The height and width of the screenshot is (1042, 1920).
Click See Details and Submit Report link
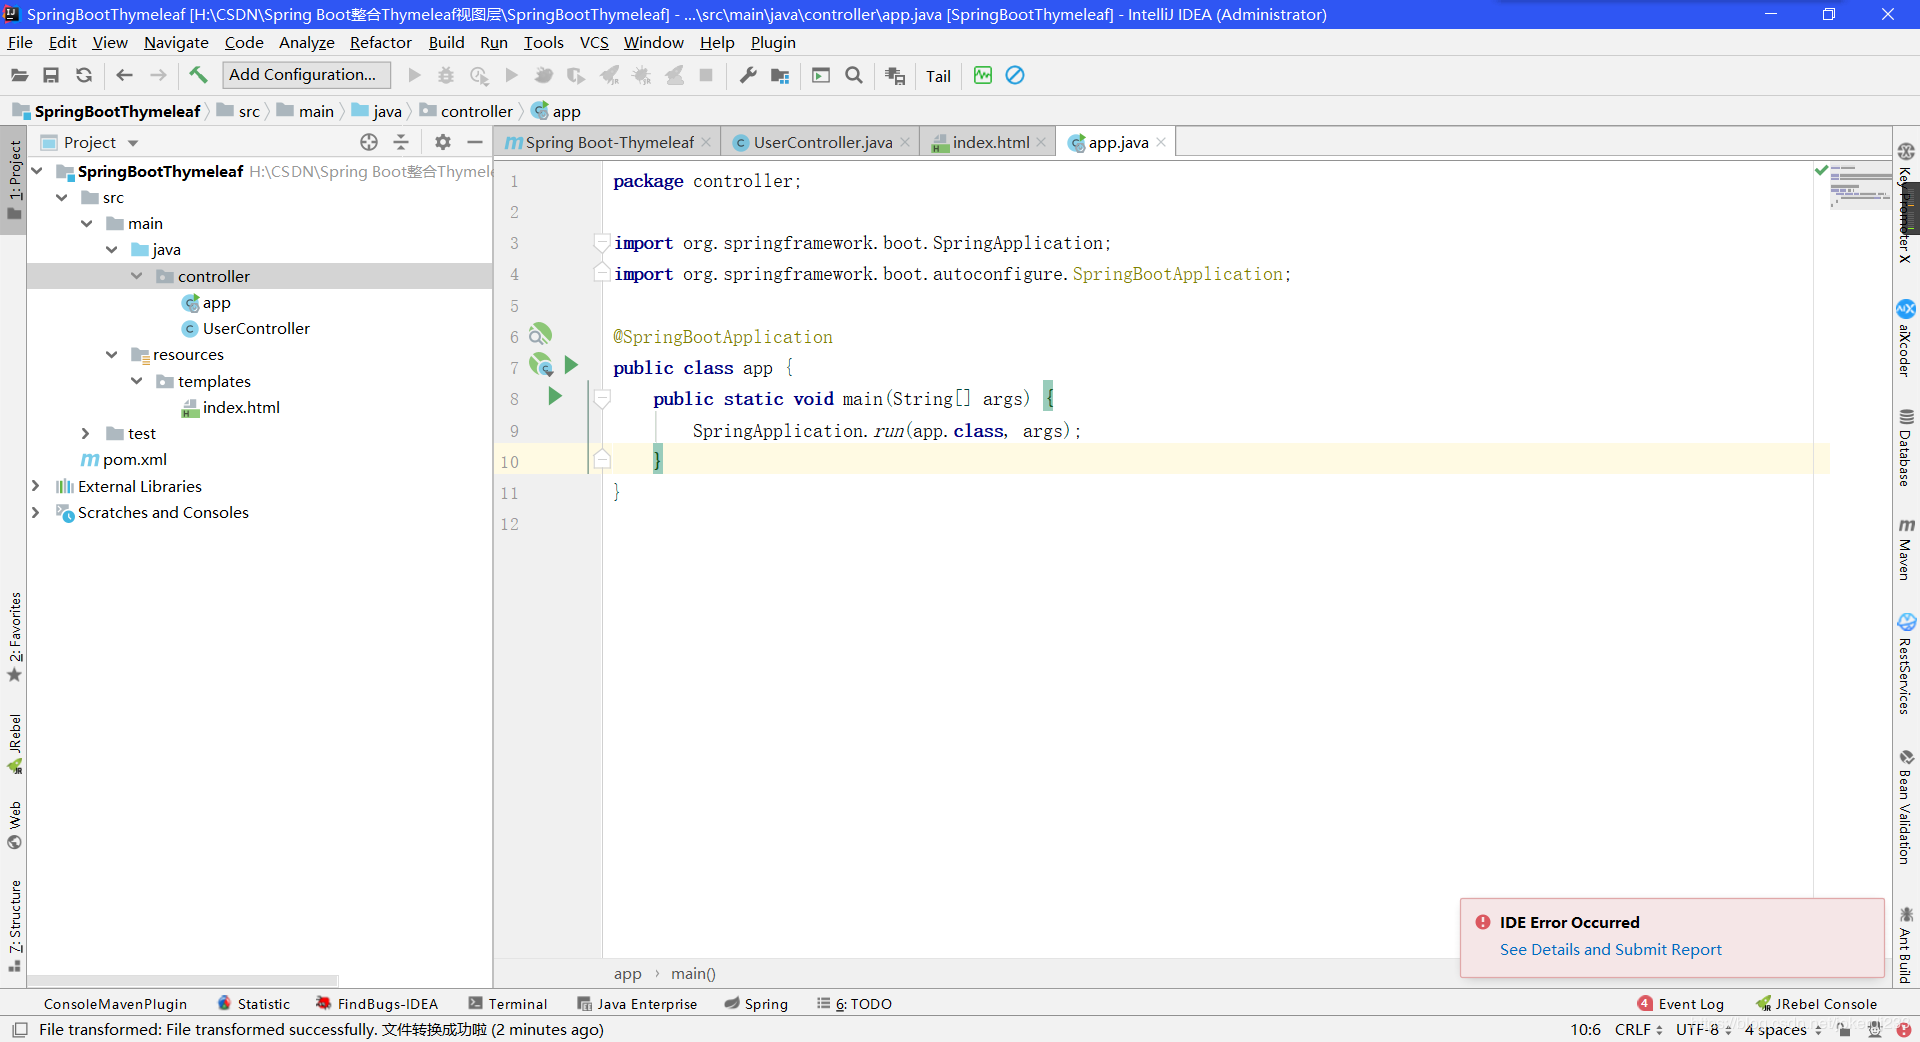click(x=1610, y=949)
